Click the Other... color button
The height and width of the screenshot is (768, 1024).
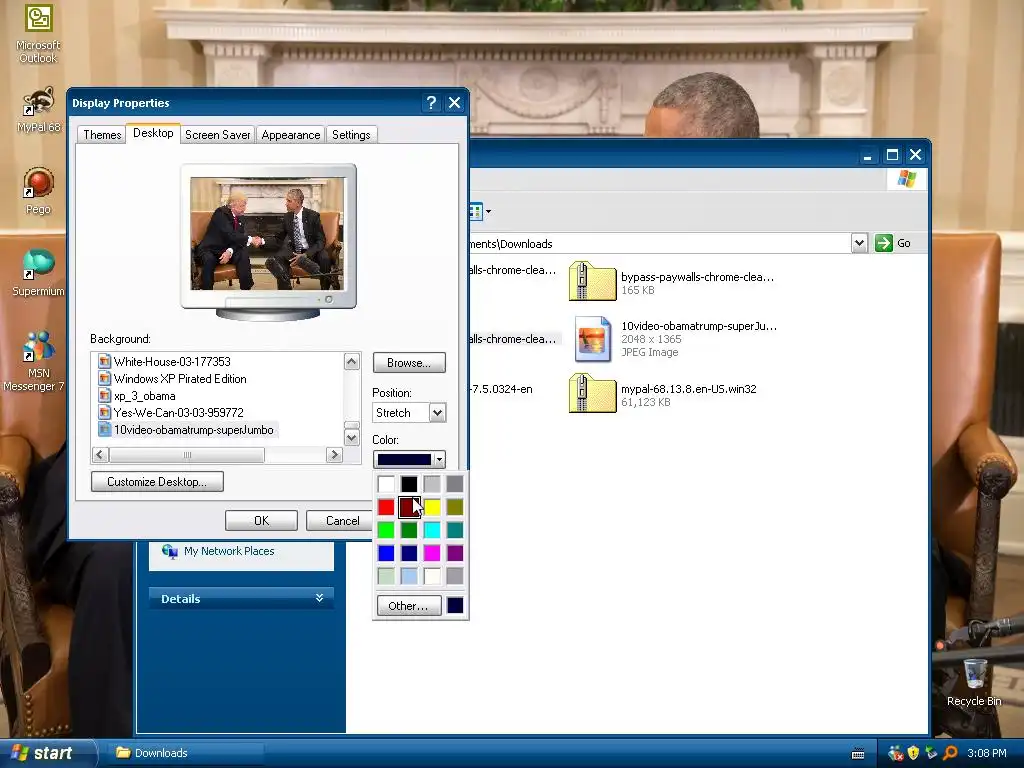point(409,605)
